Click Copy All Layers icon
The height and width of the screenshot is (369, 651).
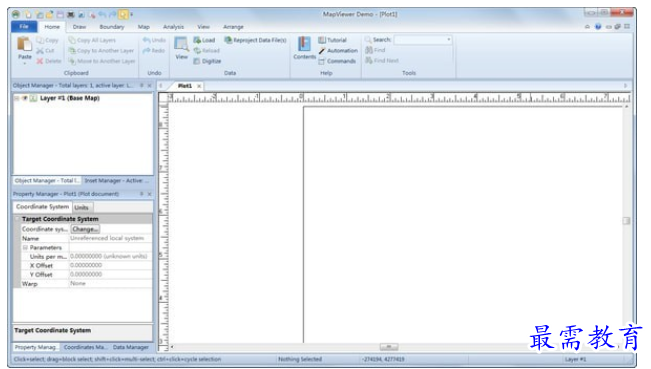click(x=72, y=40)
